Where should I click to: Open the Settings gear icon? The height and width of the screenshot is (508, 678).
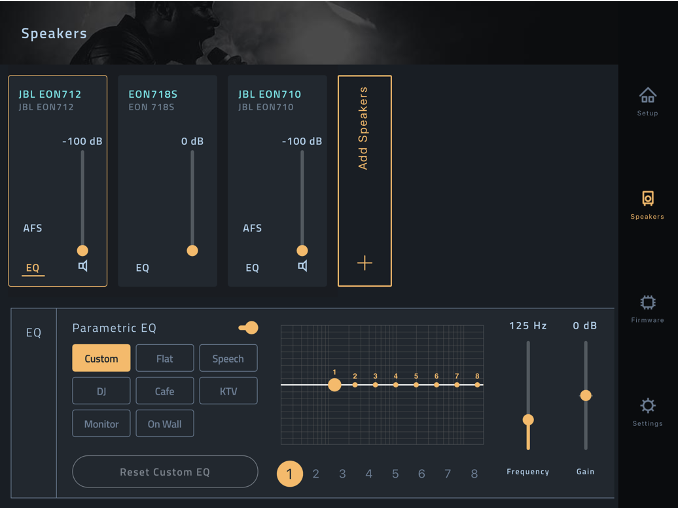coord(648,406)
